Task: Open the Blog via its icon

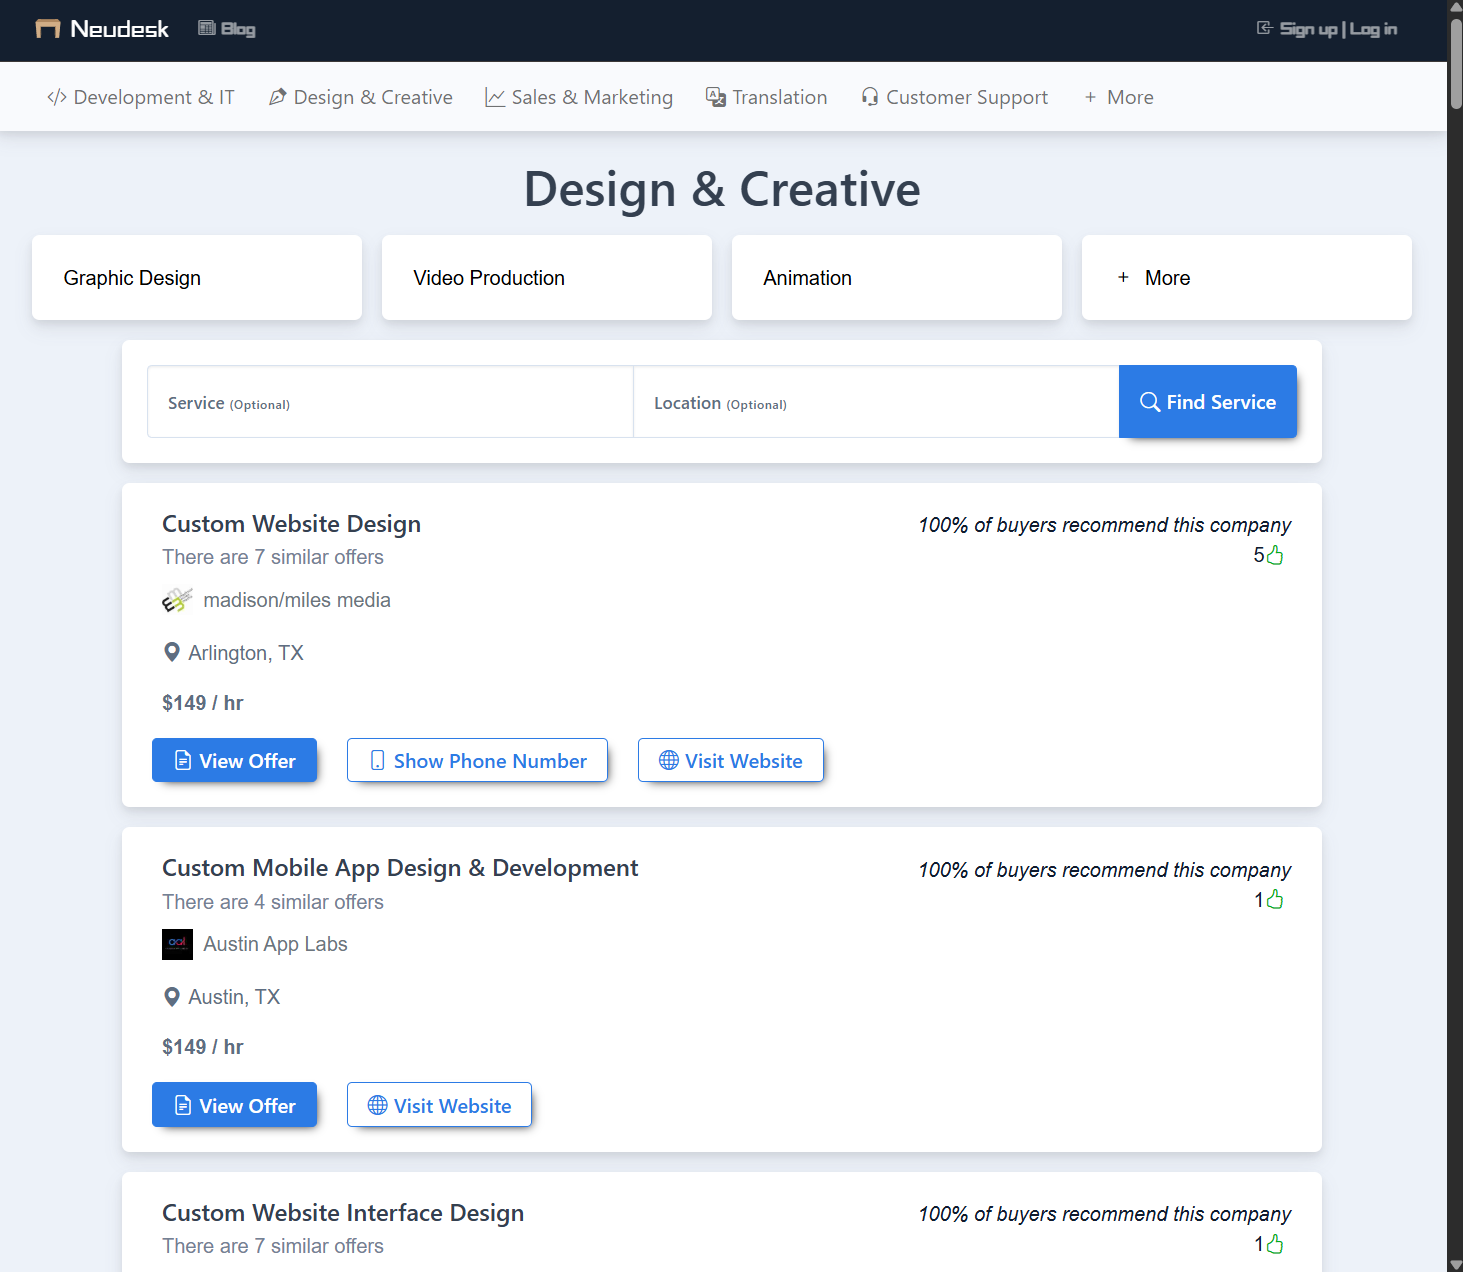Action: pyautogui.click(x=207, y=28)
